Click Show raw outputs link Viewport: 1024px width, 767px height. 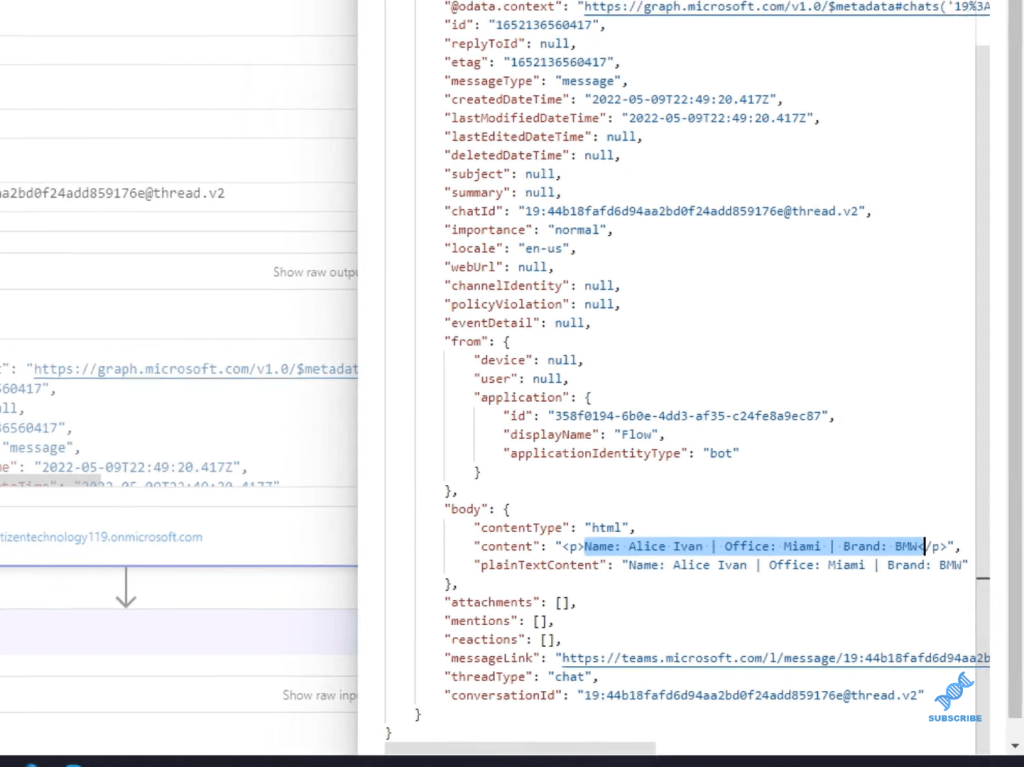[315, 272]
